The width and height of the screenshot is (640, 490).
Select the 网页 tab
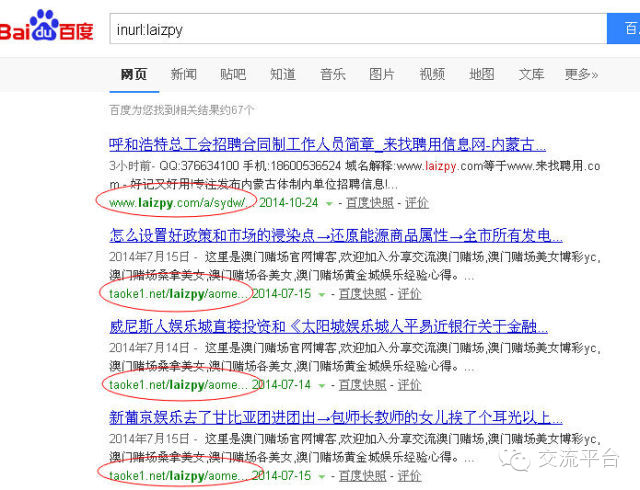(134, 74)
